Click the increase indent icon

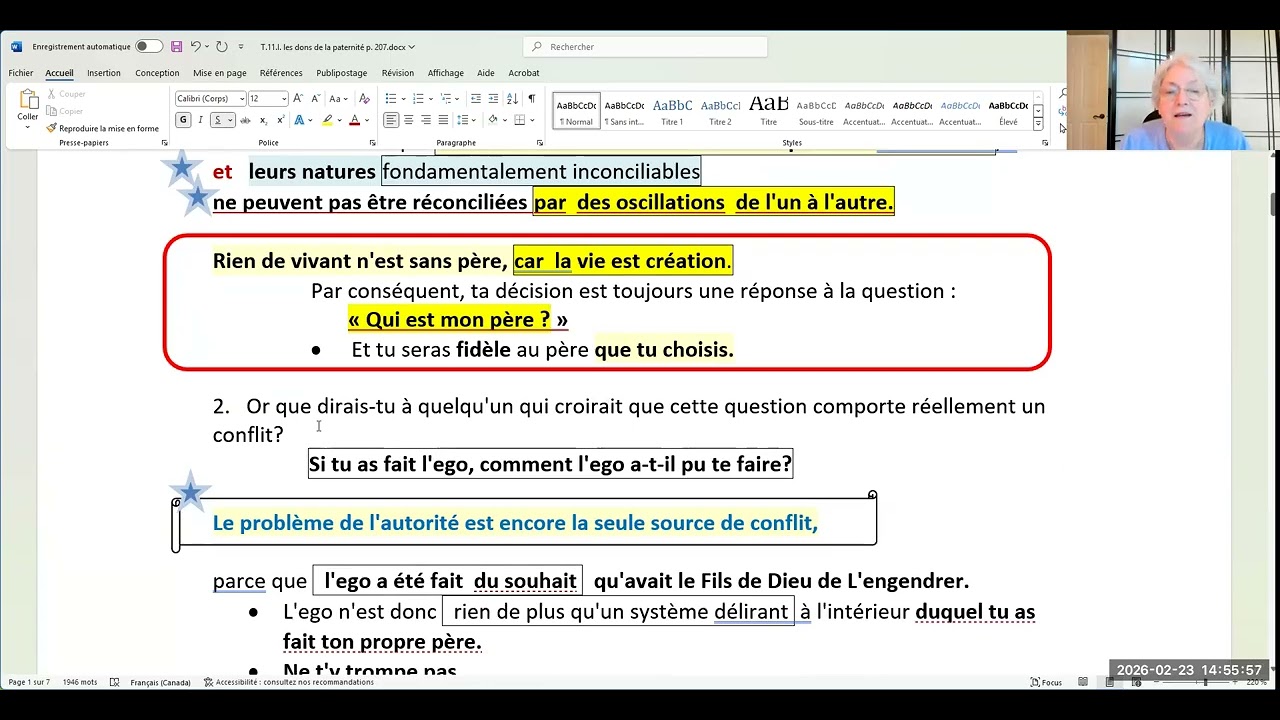(494, 98)
